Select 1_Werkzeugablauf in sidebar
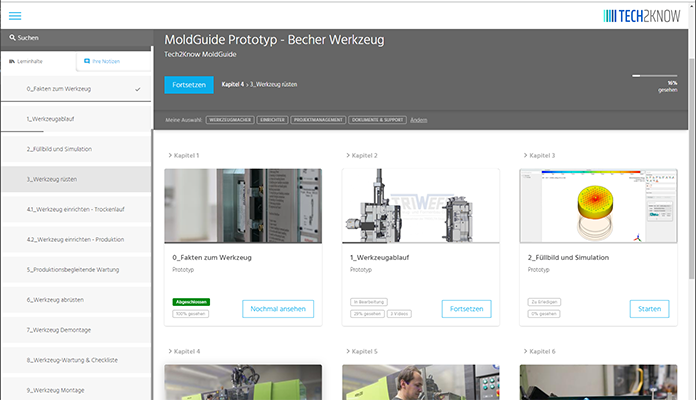This screenshot has height=400, width=696. click(x=76, y=119)
